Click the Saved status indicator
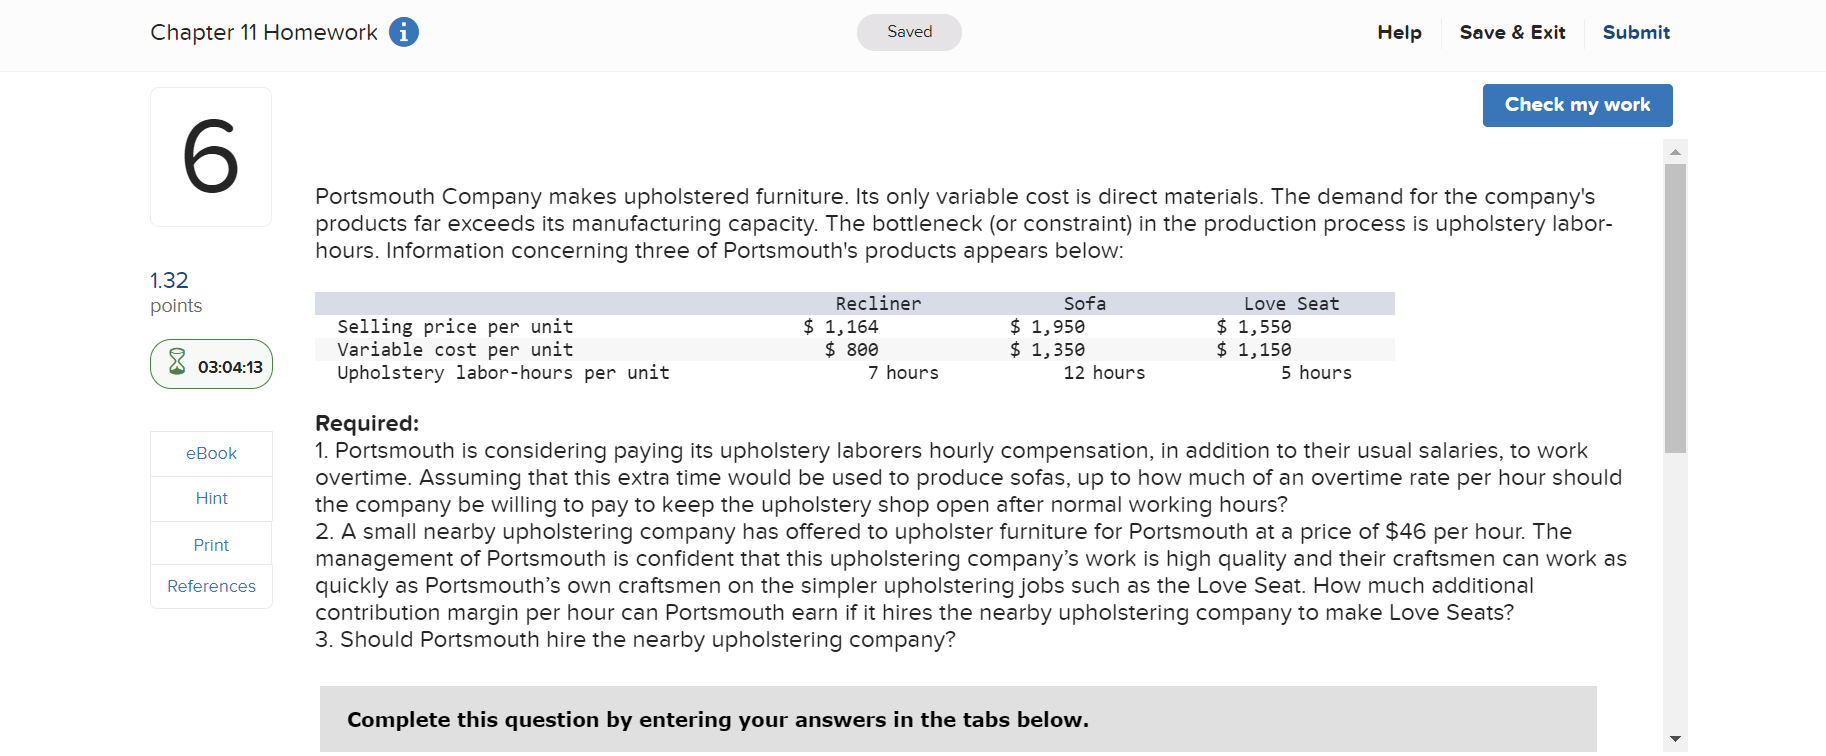Image resolution: width=1826 pixels, height=756 pixels. pyautogui.click(x=908, y=32)
